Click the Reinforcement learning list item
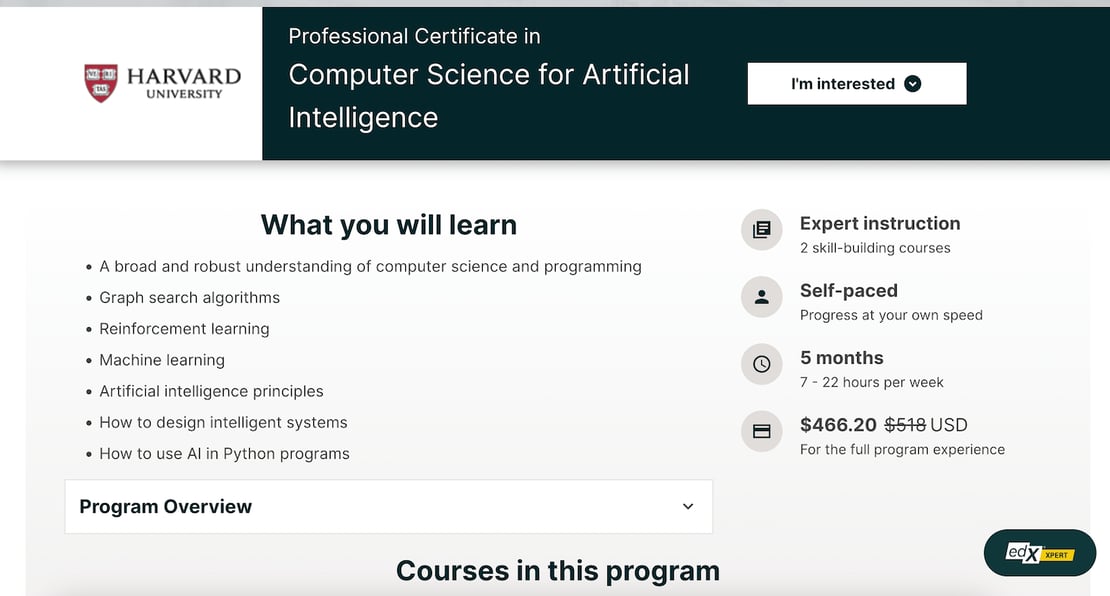The height and width of the screenshot is (596, 1110). (184, 329)
